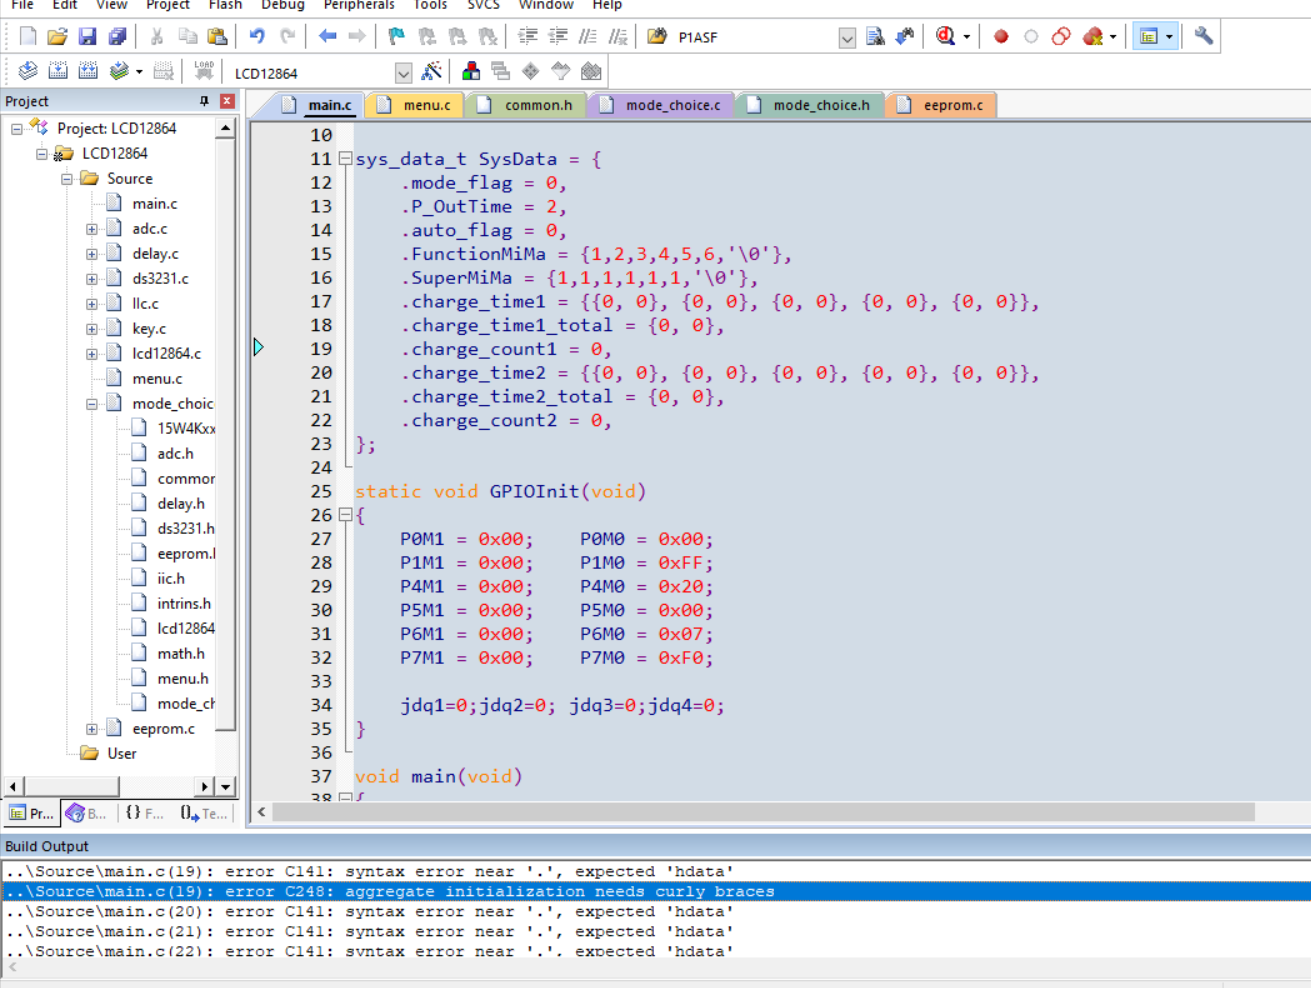This screenshot has height=988, width=1311.
Task: Collapse the mode_choic file node
Action: click(92, 404)
